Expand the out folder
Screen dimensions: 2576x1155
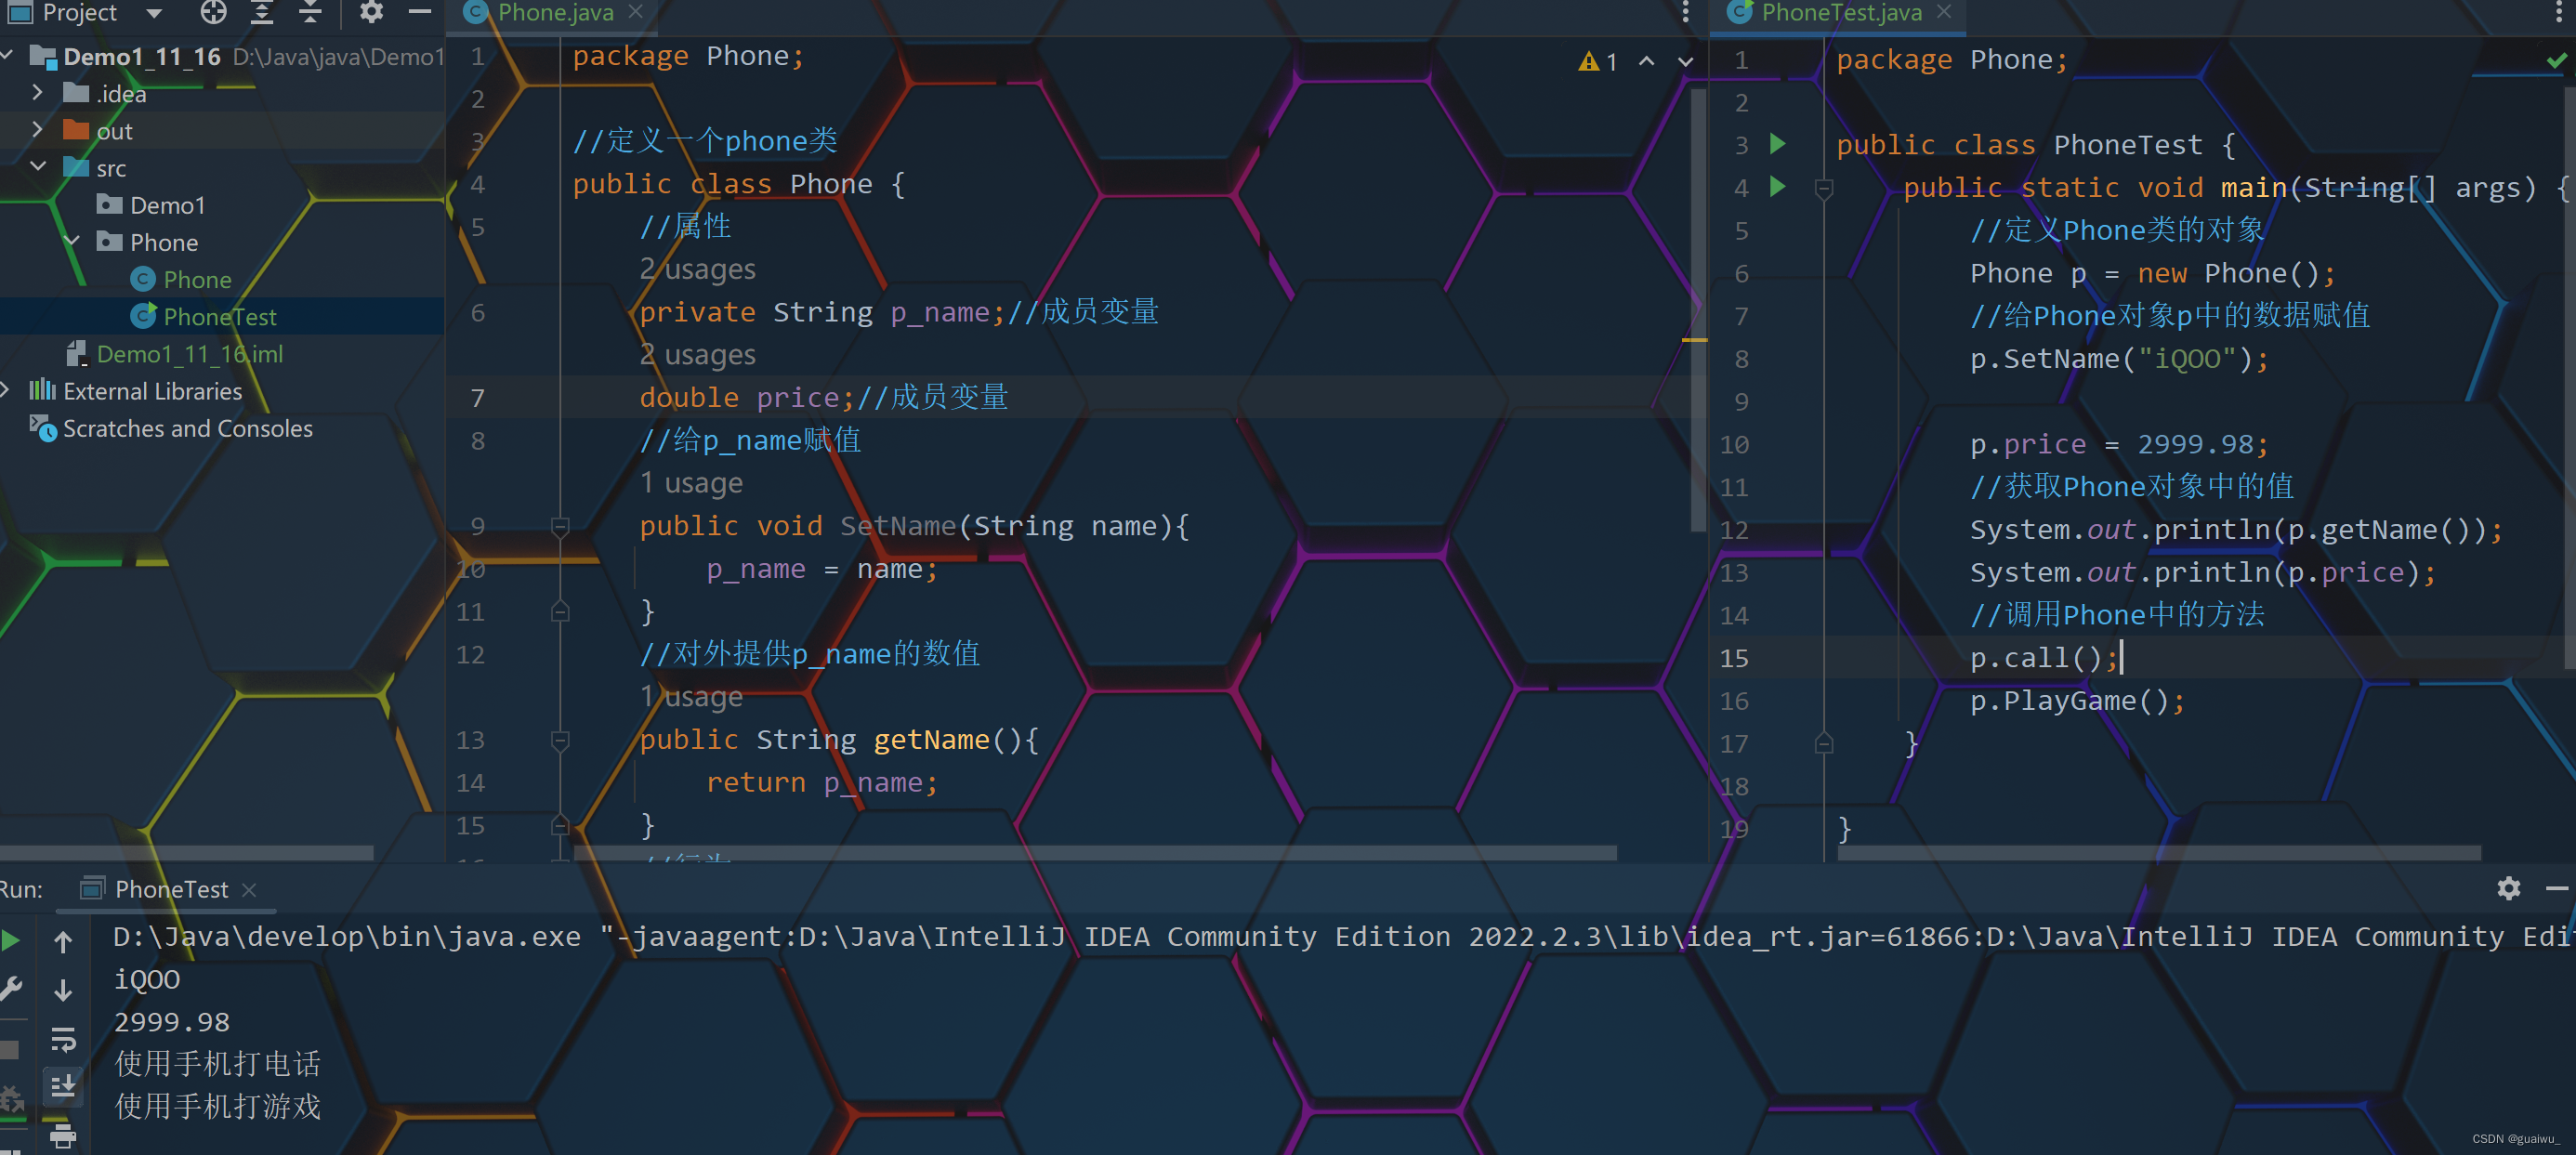pyautogui.click(x=37, y=129)
